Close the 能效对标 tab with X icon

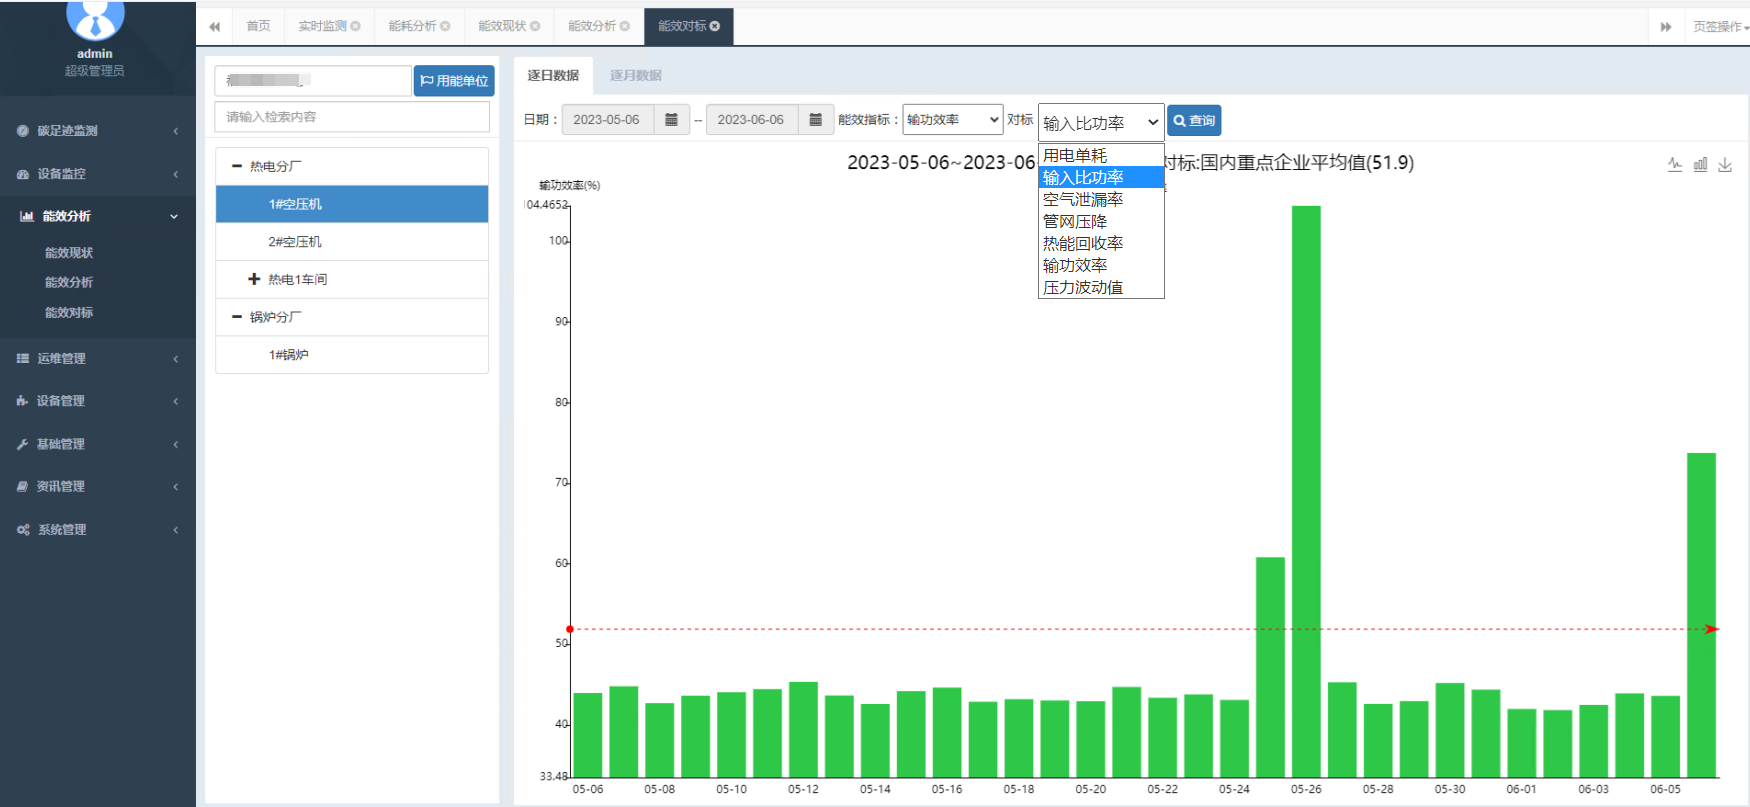(715, 26)
